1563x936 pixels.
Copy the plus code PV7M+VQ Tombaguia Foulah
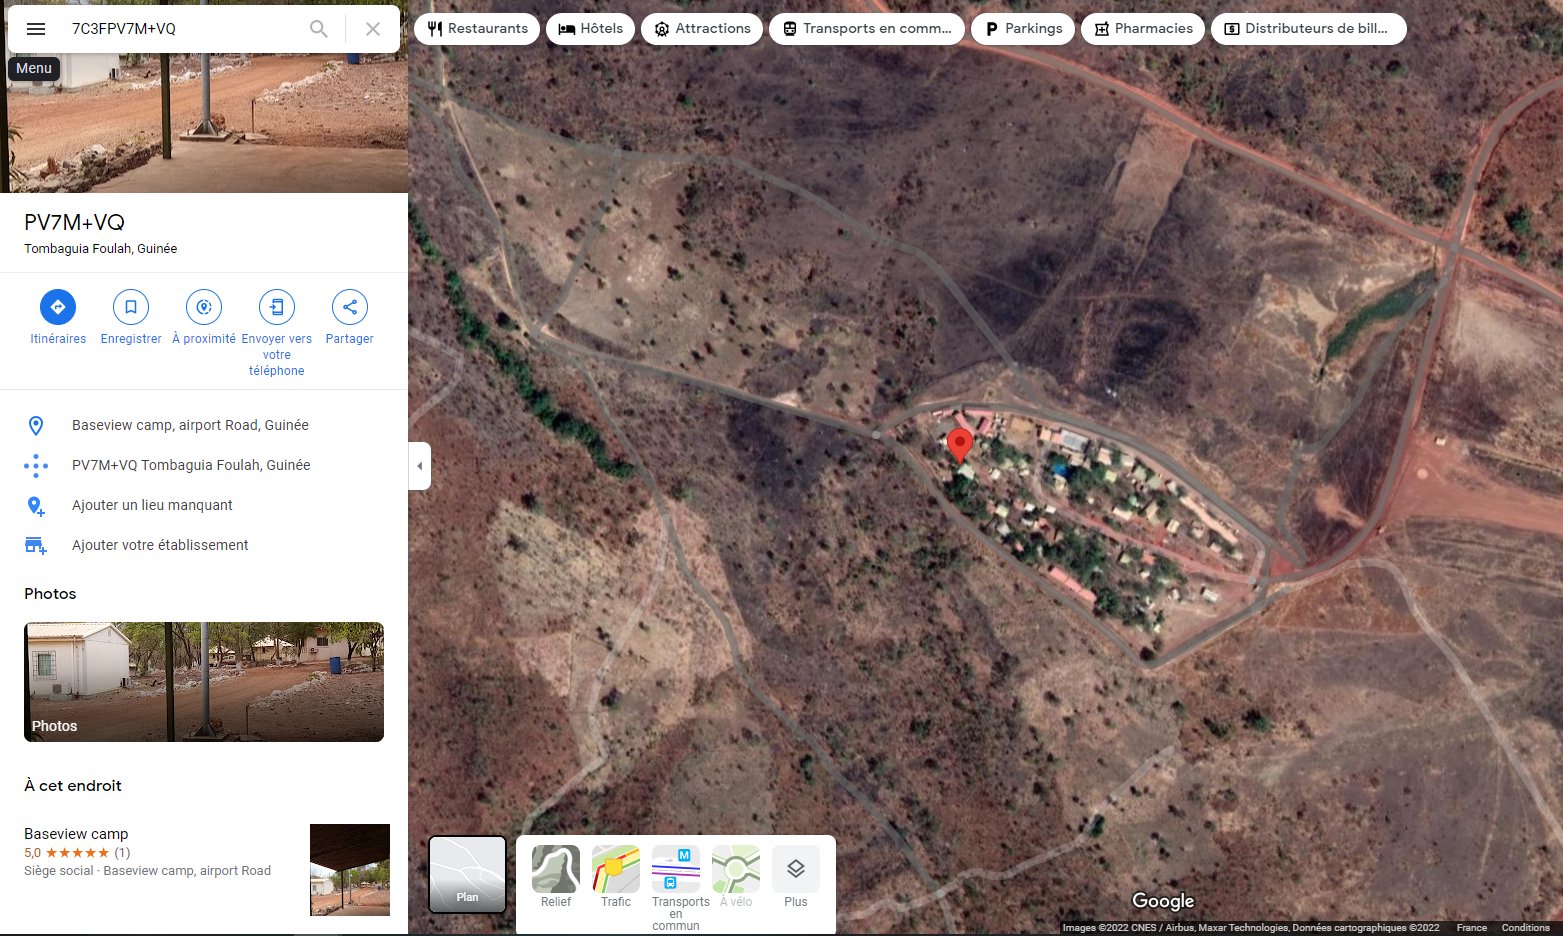204,465
